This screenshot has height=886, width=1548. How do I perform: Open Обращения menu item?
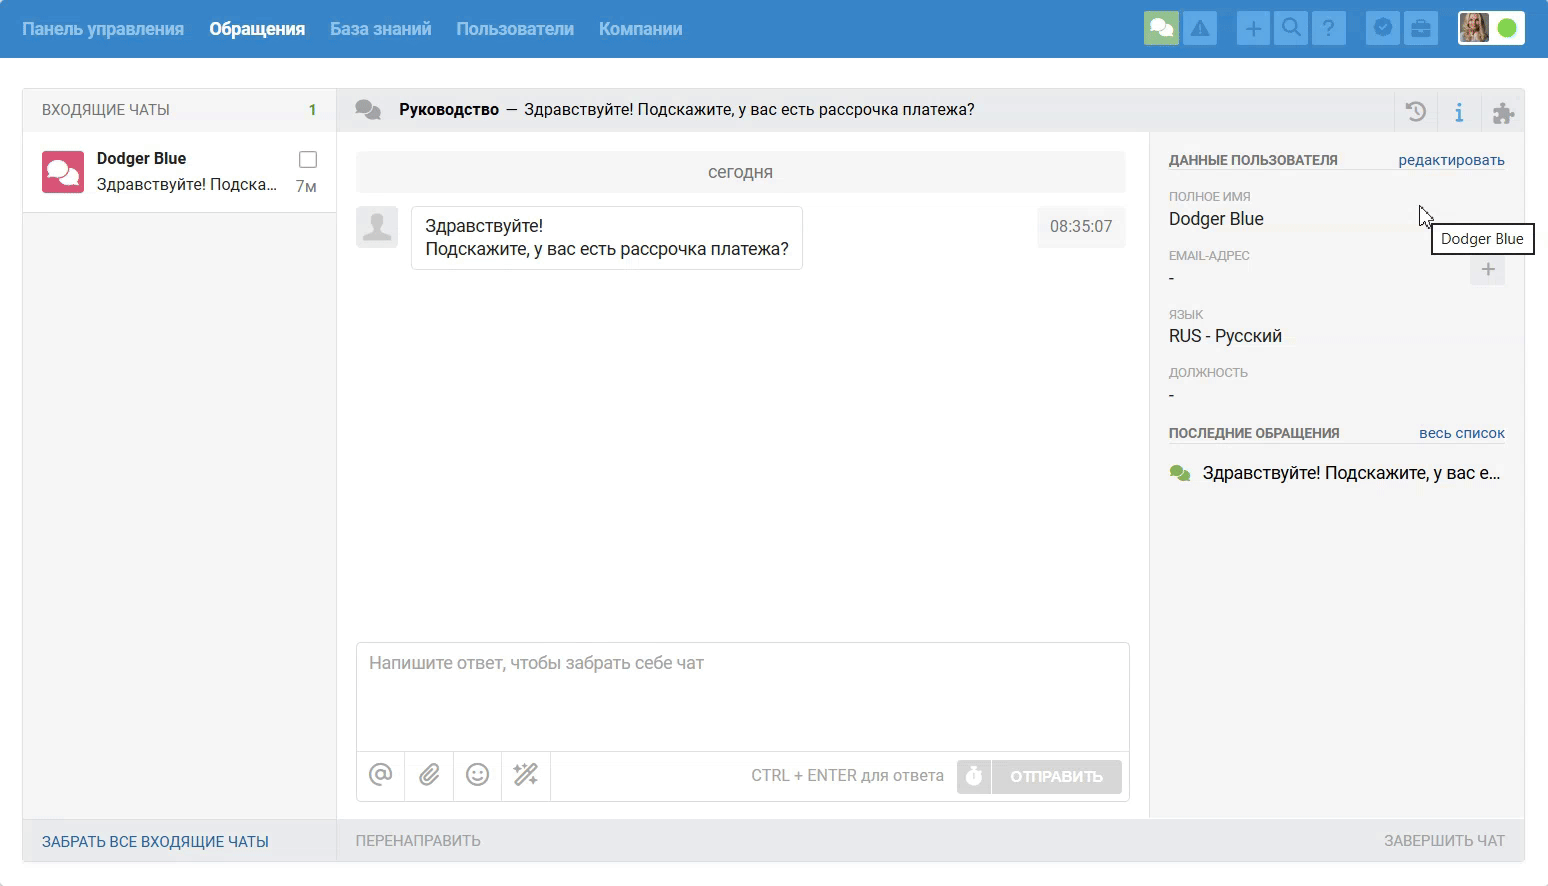(257, 29)
